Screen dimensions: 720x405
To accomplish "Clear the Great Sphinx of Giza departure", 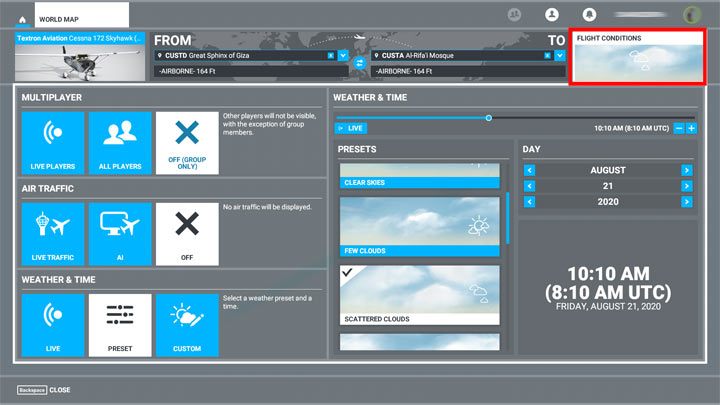I will point(331,55).
